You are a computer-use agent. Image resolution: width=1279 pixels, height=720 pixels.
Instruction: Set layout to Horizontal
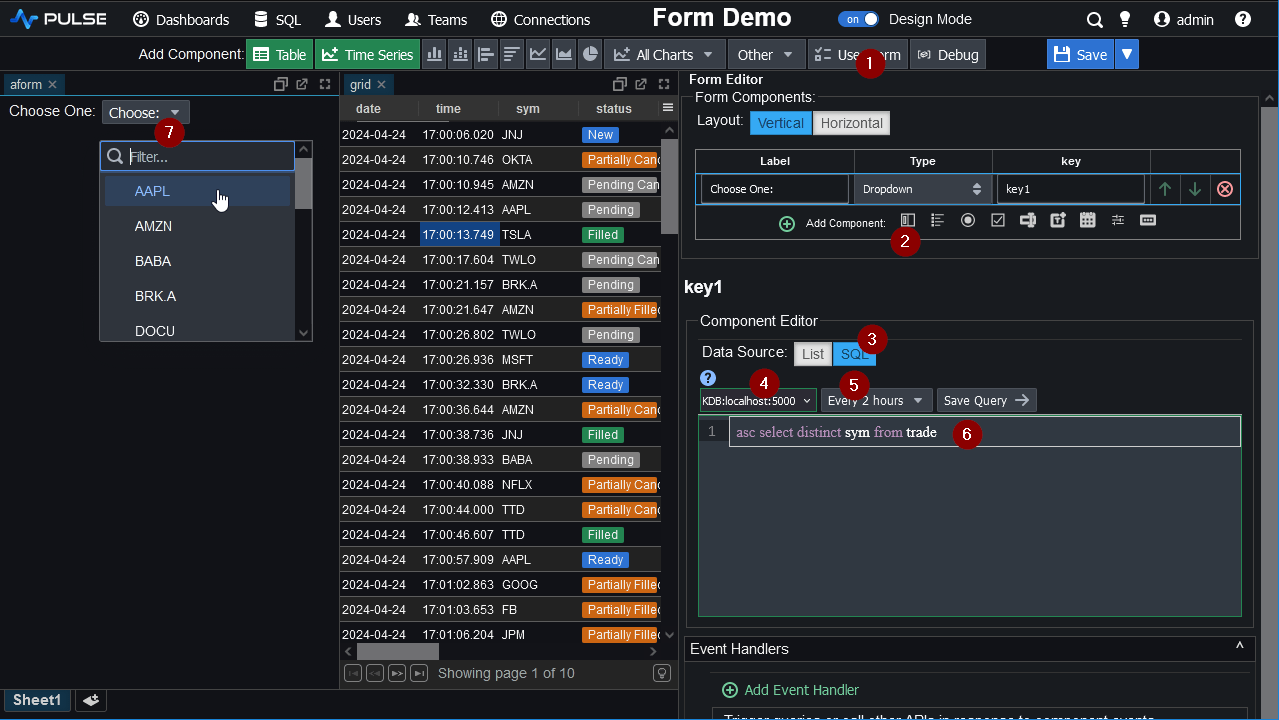pos(851,123)
